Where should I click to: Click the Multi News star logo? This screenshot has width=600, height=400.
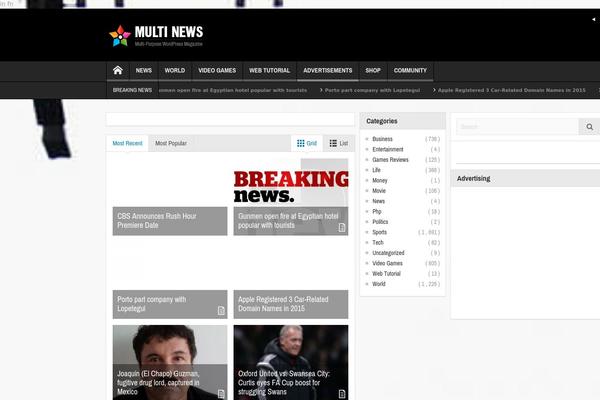[x=120, y=36]
